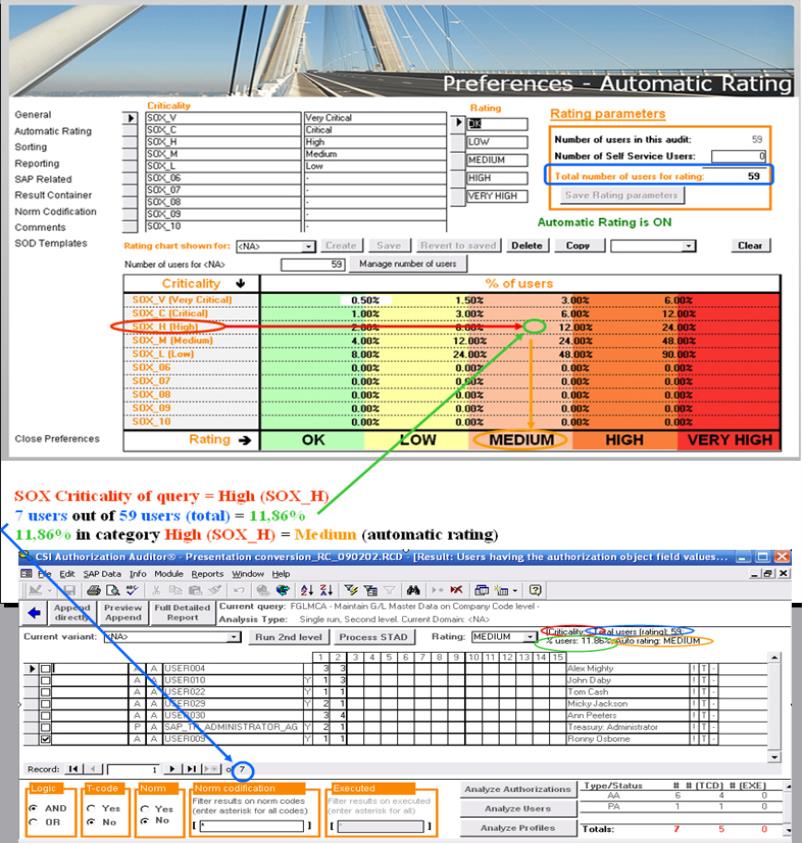Click the Number of Self Service Users field

[739, 156]
